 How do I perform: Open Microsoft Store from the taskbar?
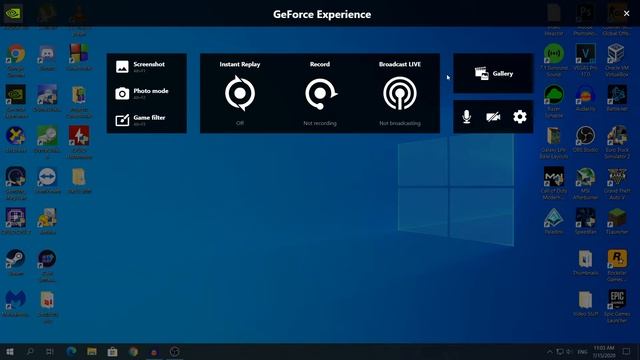(112, 351)
